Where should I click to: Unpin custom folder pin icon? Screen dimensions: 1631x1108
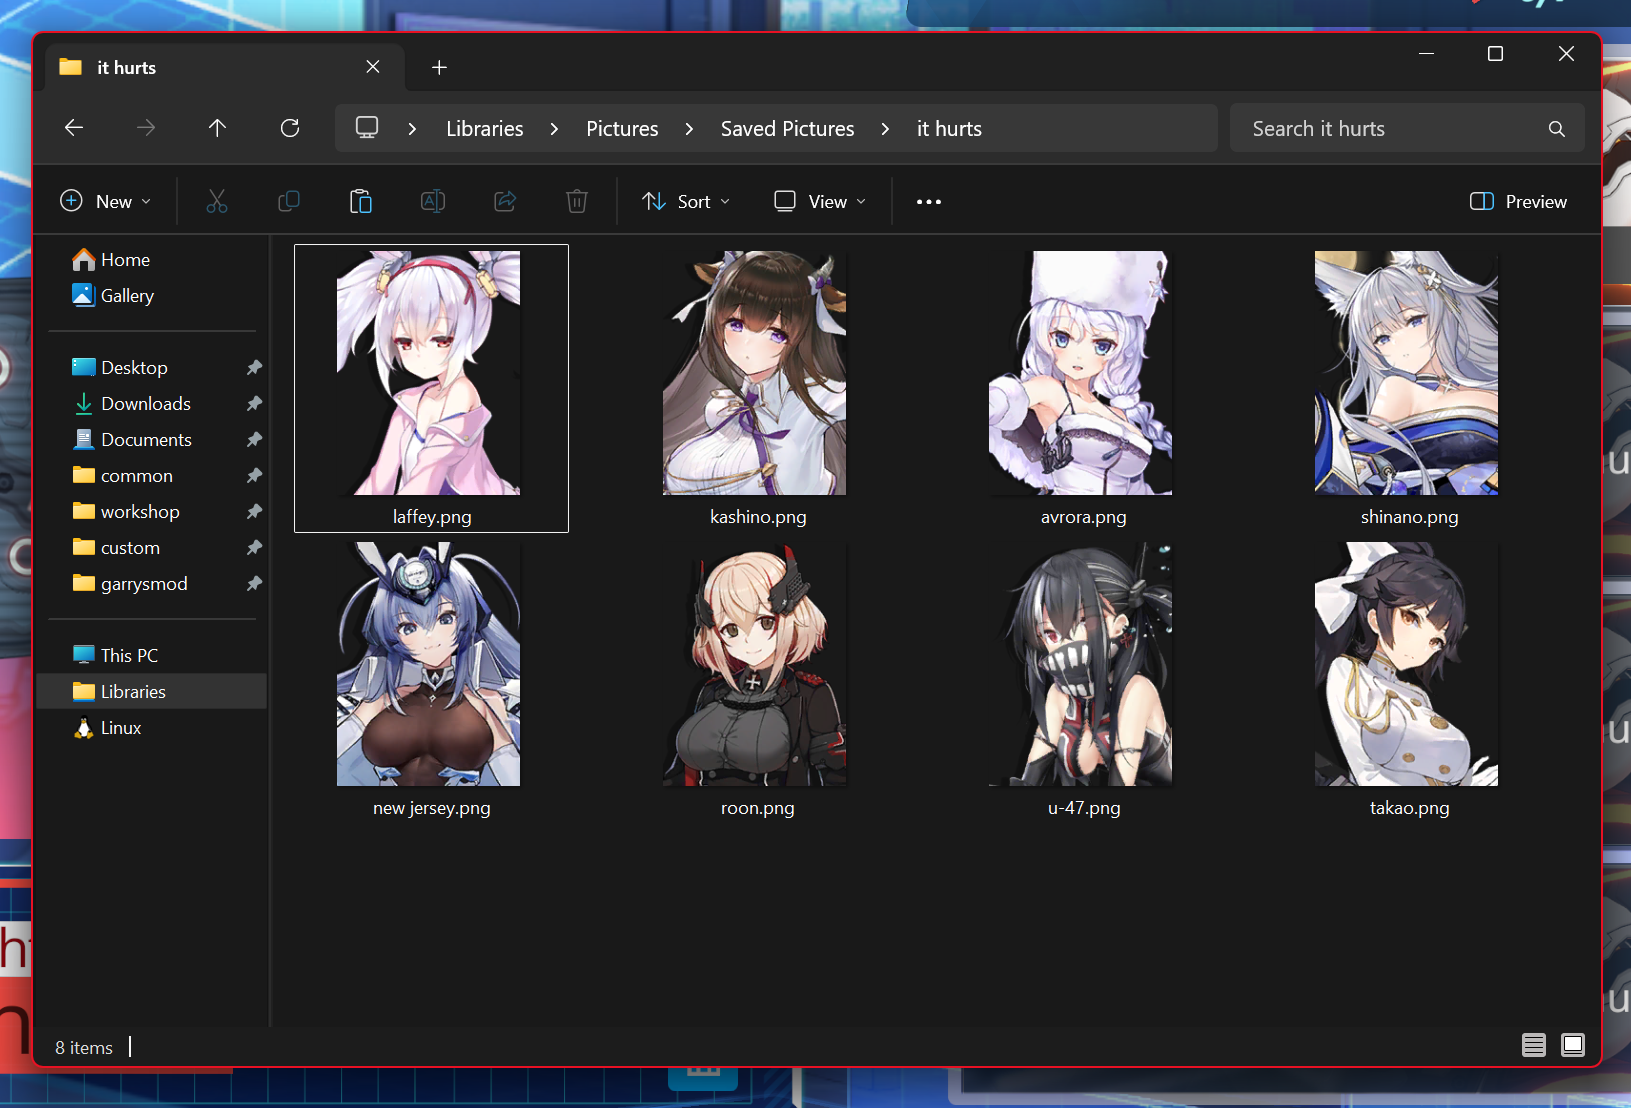(x=254, y=548)
